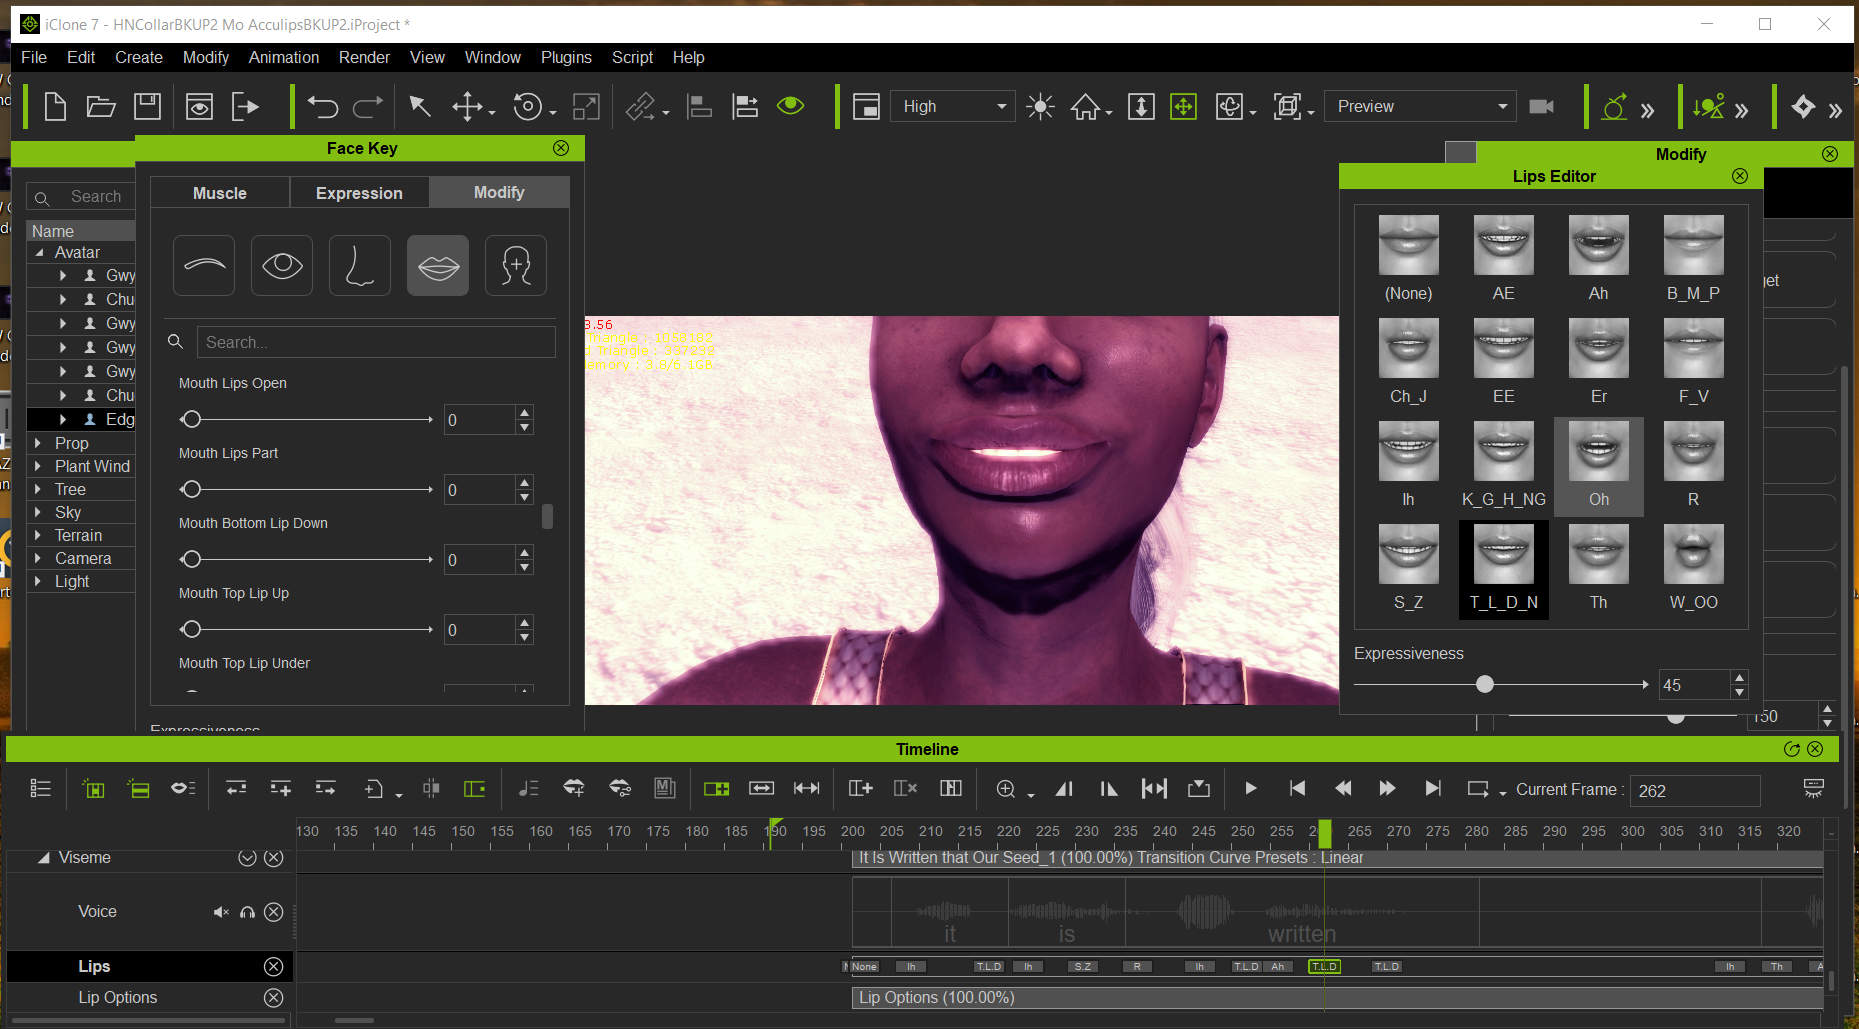Select the nose facial region icon
The image size is (1859, 1029).
point(360,265)
